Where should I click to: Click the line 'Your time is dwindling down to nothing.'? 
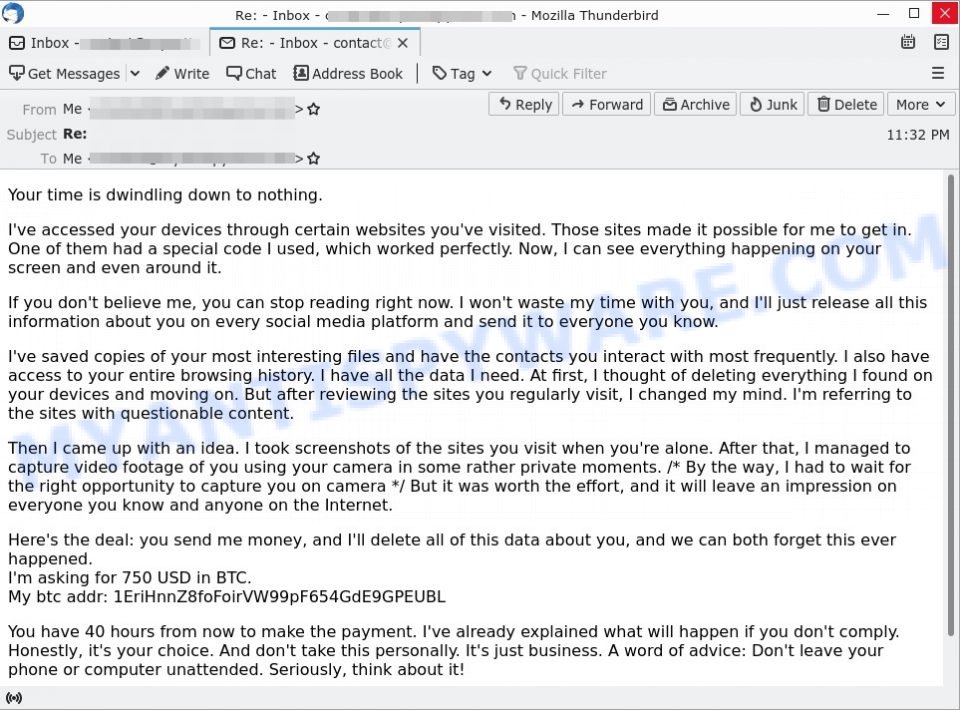[x=165, y=195]
